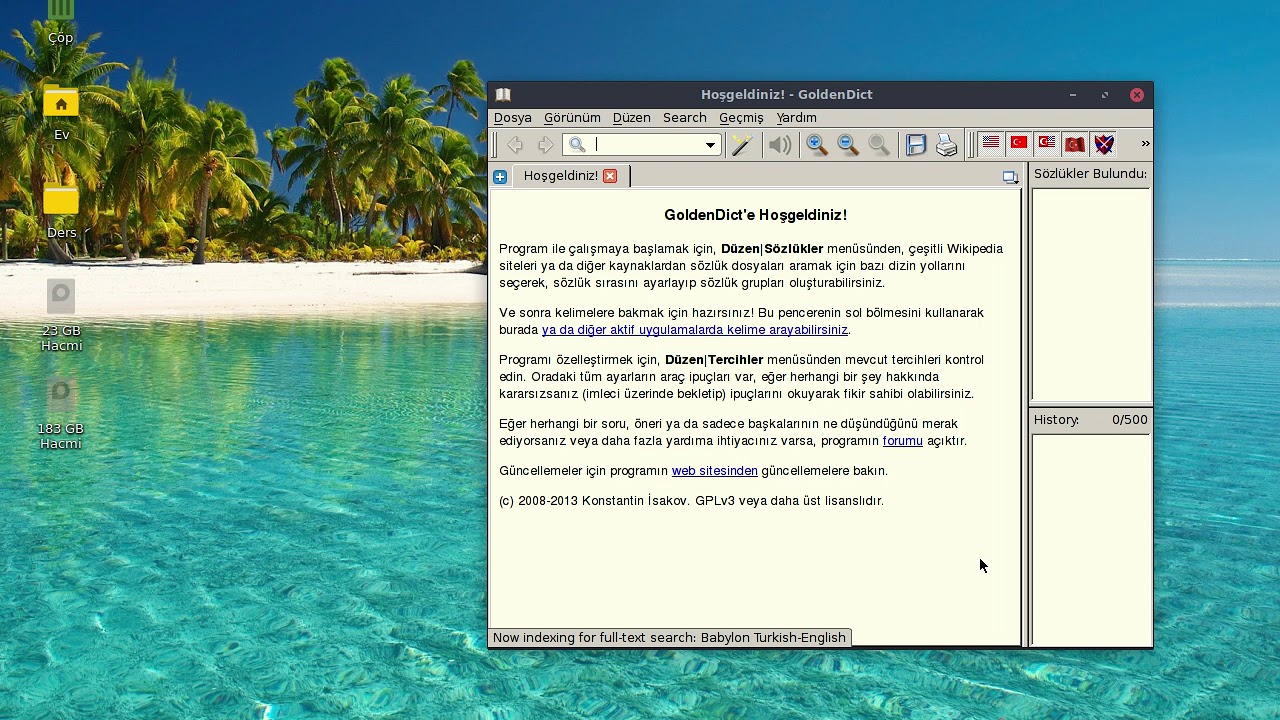Close the GoldenDict window

(x=1137, y=95)
